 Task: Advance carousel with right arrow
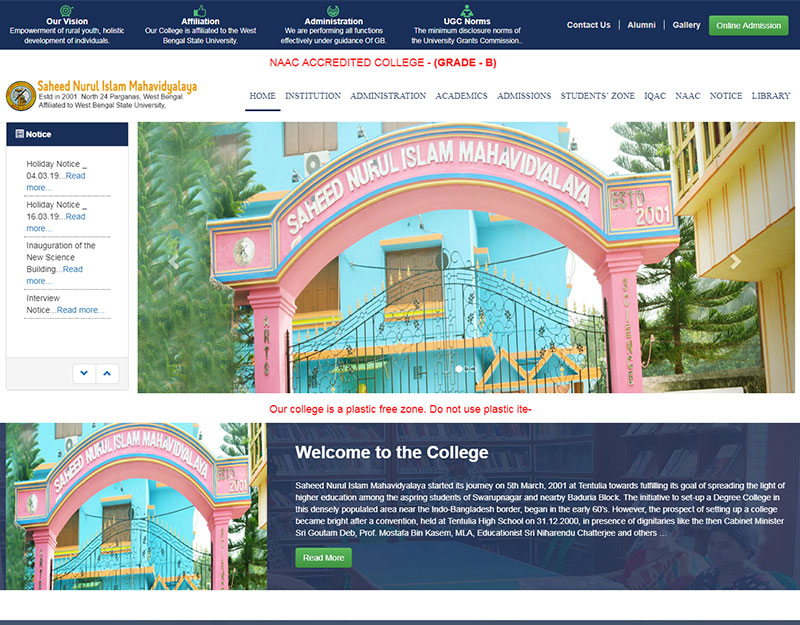click(735, 262)
